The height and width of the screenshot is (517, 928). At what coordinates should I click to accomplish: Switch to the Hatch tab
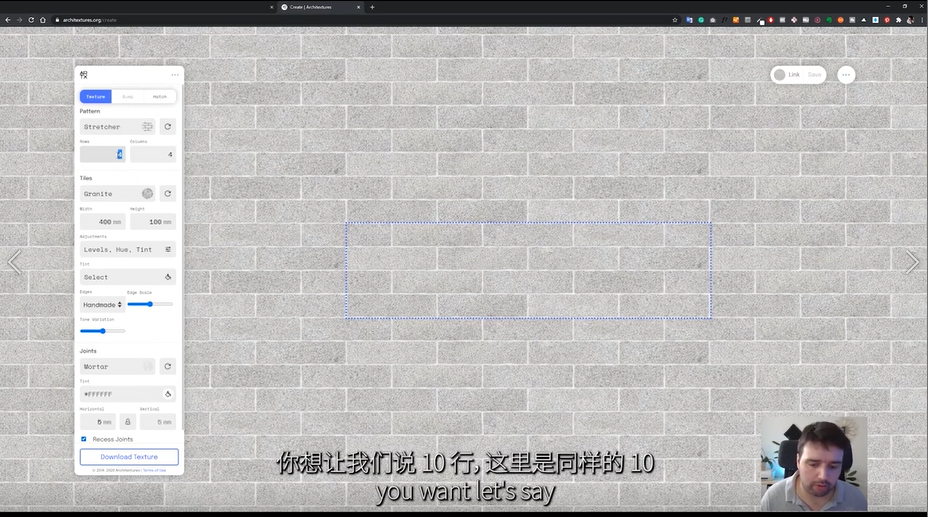(160, 96)
